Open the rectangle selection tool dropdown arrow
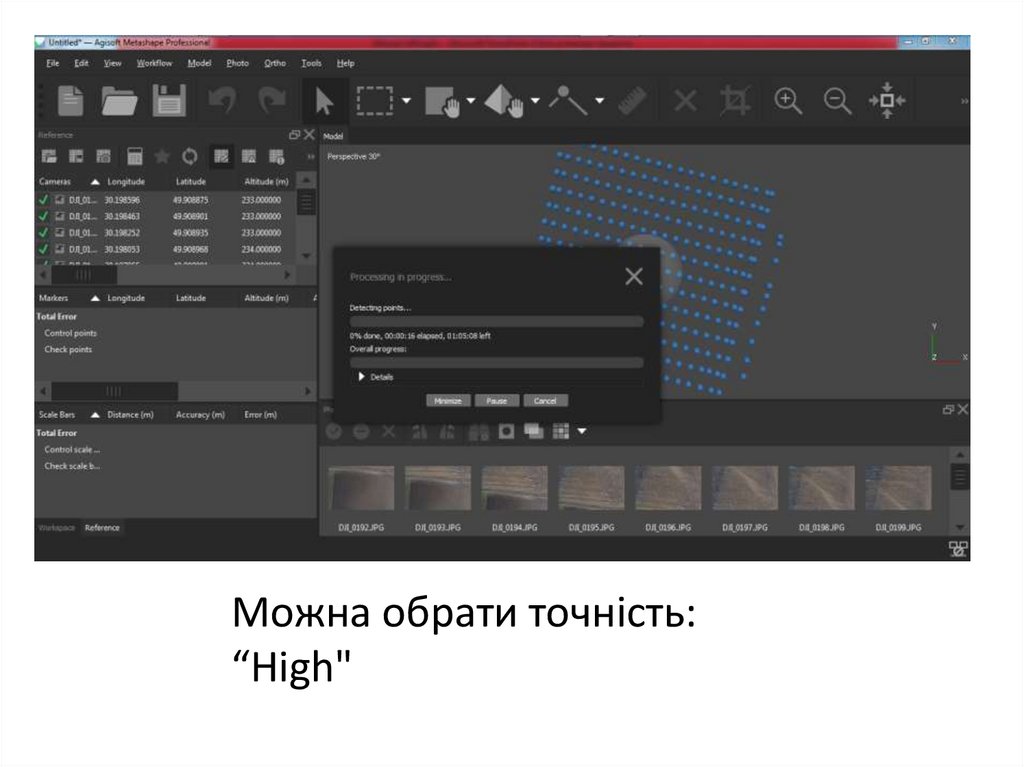Screen dimensions: 1024x767 click(405, 100)
